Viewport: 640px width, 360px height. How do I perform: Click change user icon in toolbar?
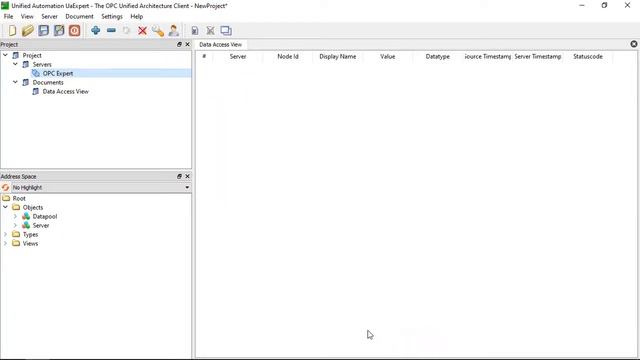pos(173,31)
